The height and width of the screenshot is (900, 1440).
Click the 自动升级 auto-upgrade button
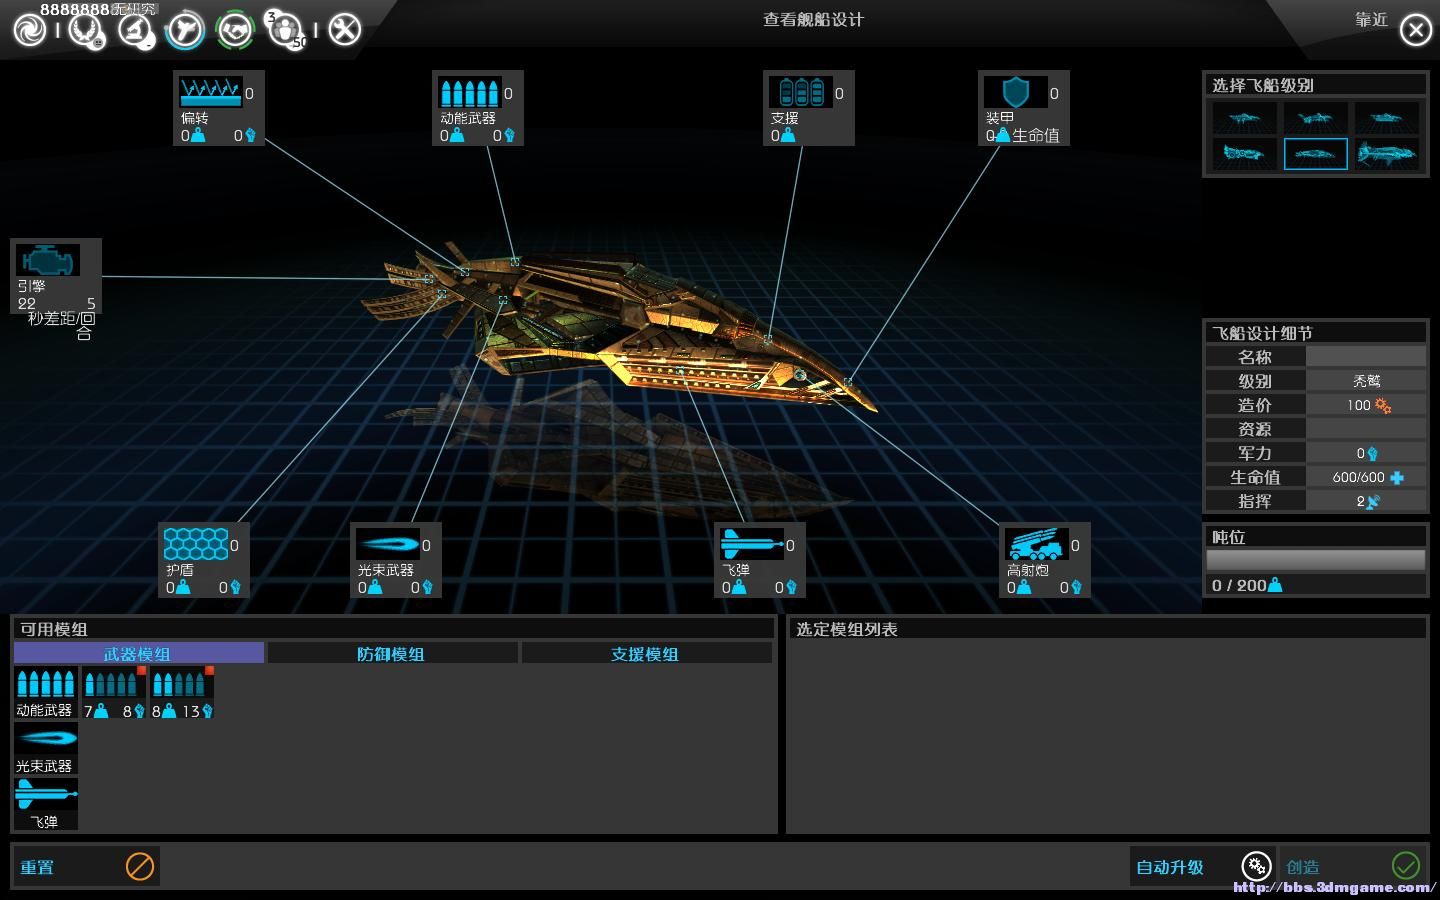tap(1203, 866)
